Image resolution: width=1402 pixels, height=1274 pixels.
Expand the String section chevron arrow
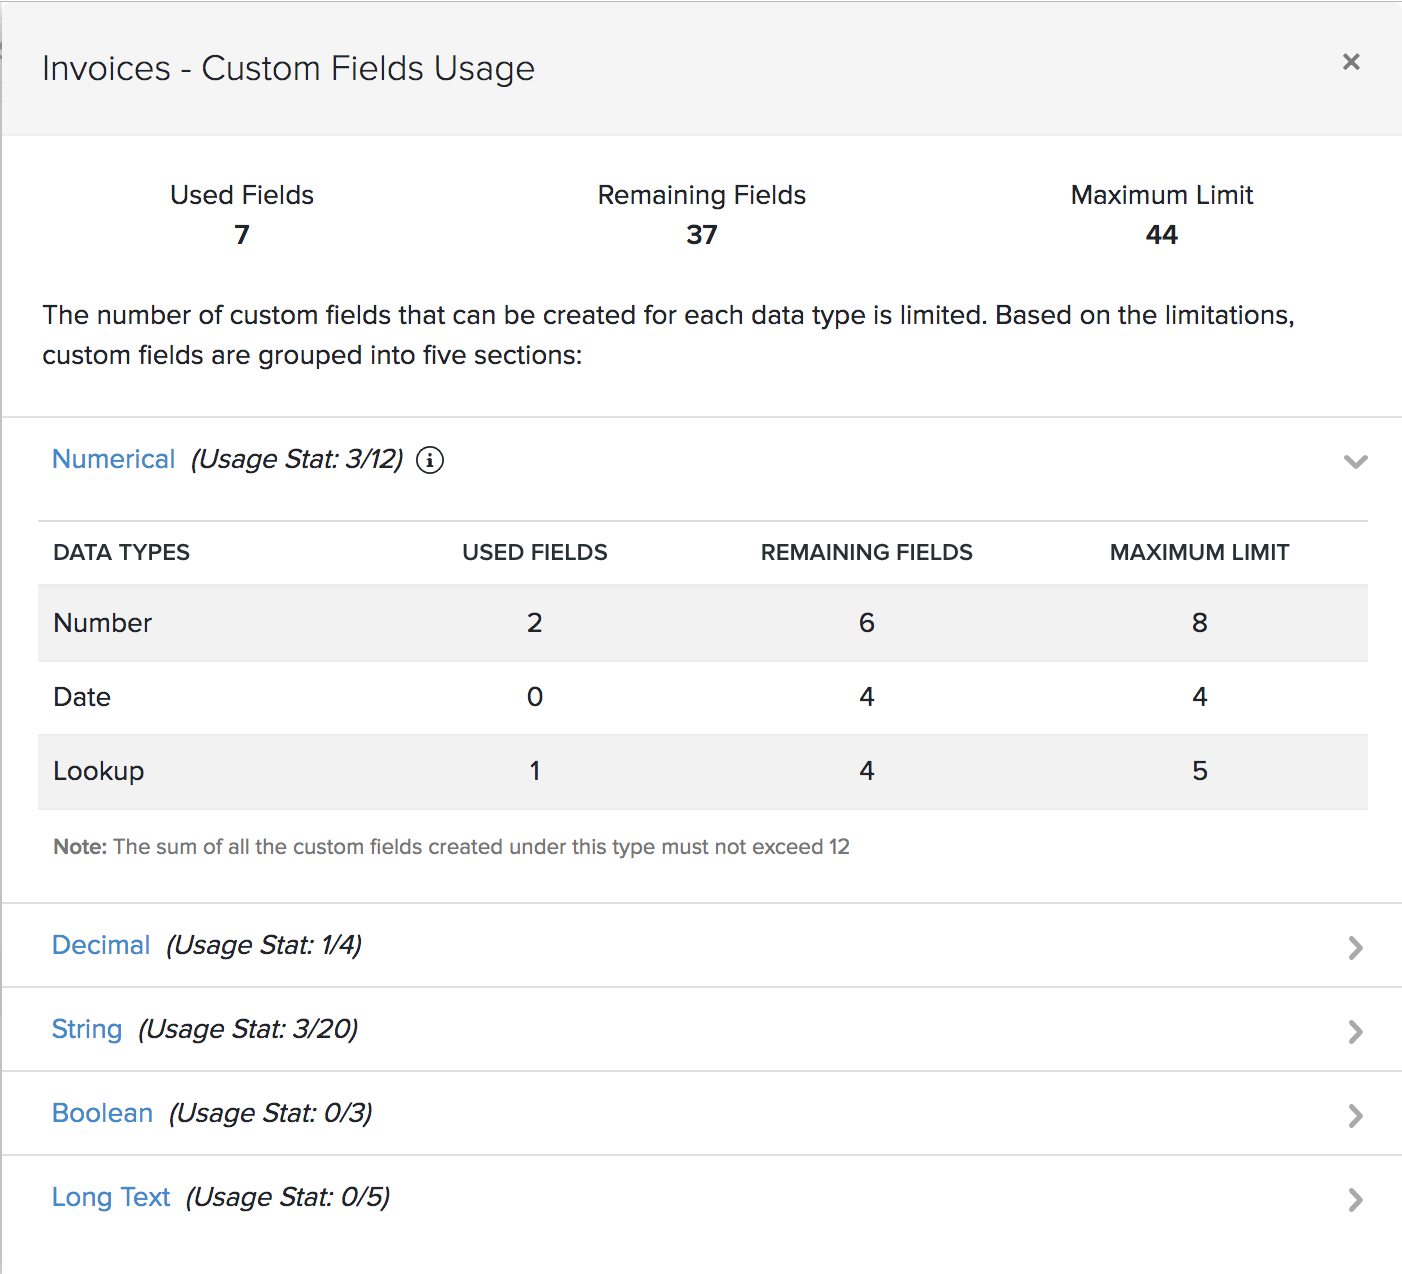pyautogui.click(x=1355, y=1031)
